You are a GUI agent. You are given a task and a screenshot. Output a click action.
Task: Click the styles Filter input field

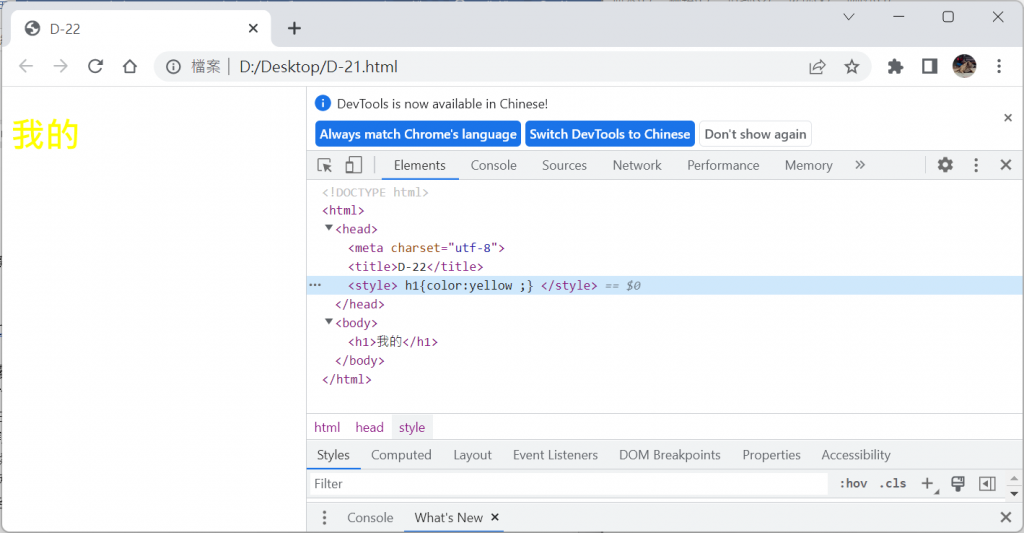click(568, 483)
